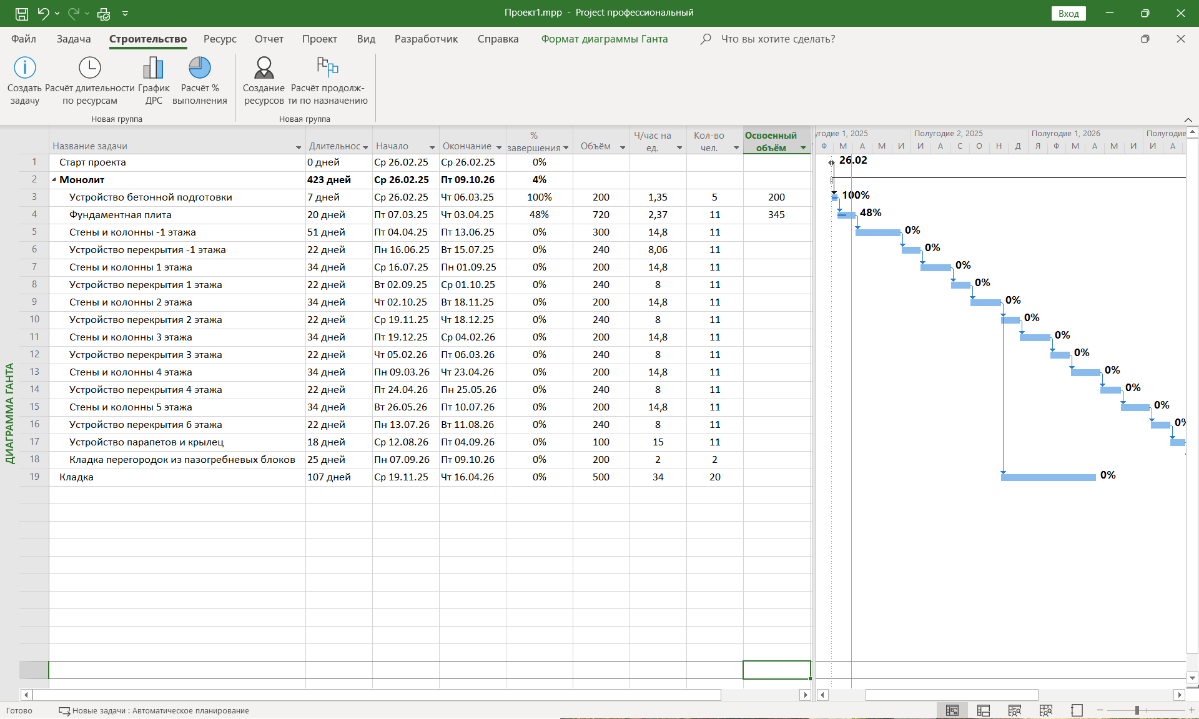Image resolution: width=1199 pixels, height=719 pixels.
Task: Open the Освоенный объём column dropdown
Action: click(x=802, y=148)
